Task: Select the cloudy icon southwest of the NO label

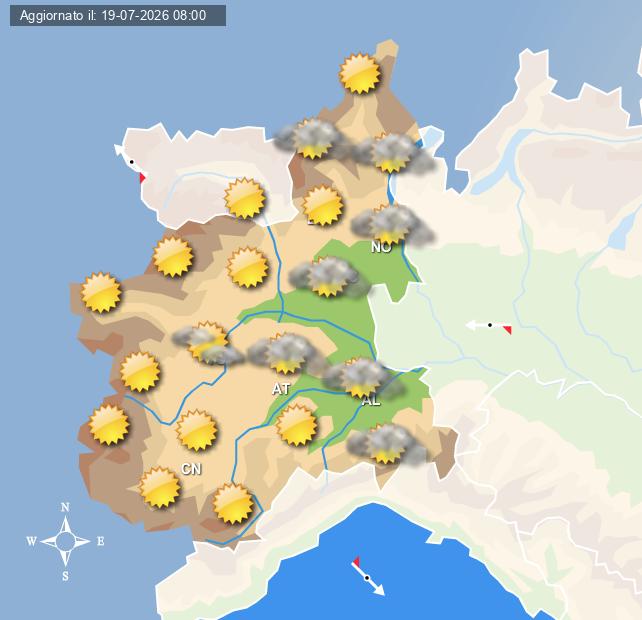Action: 329,276
